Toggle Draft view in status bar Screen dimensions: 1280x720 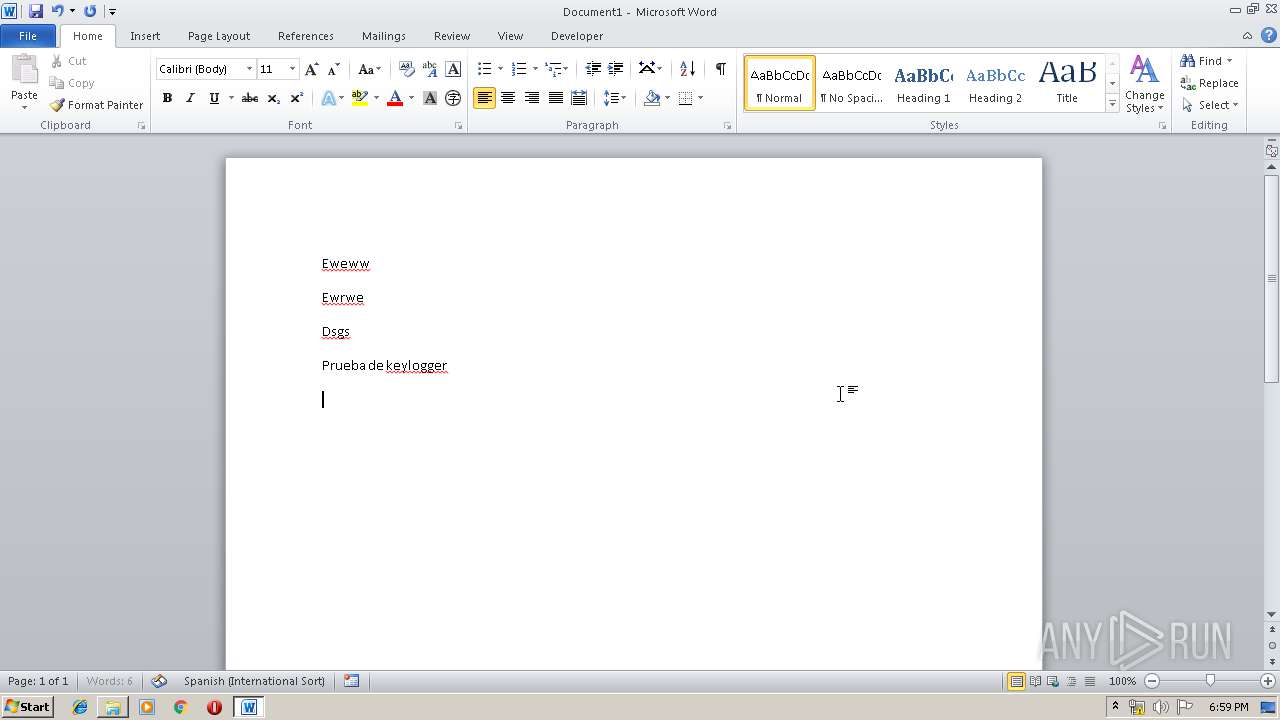(1090, 681)
